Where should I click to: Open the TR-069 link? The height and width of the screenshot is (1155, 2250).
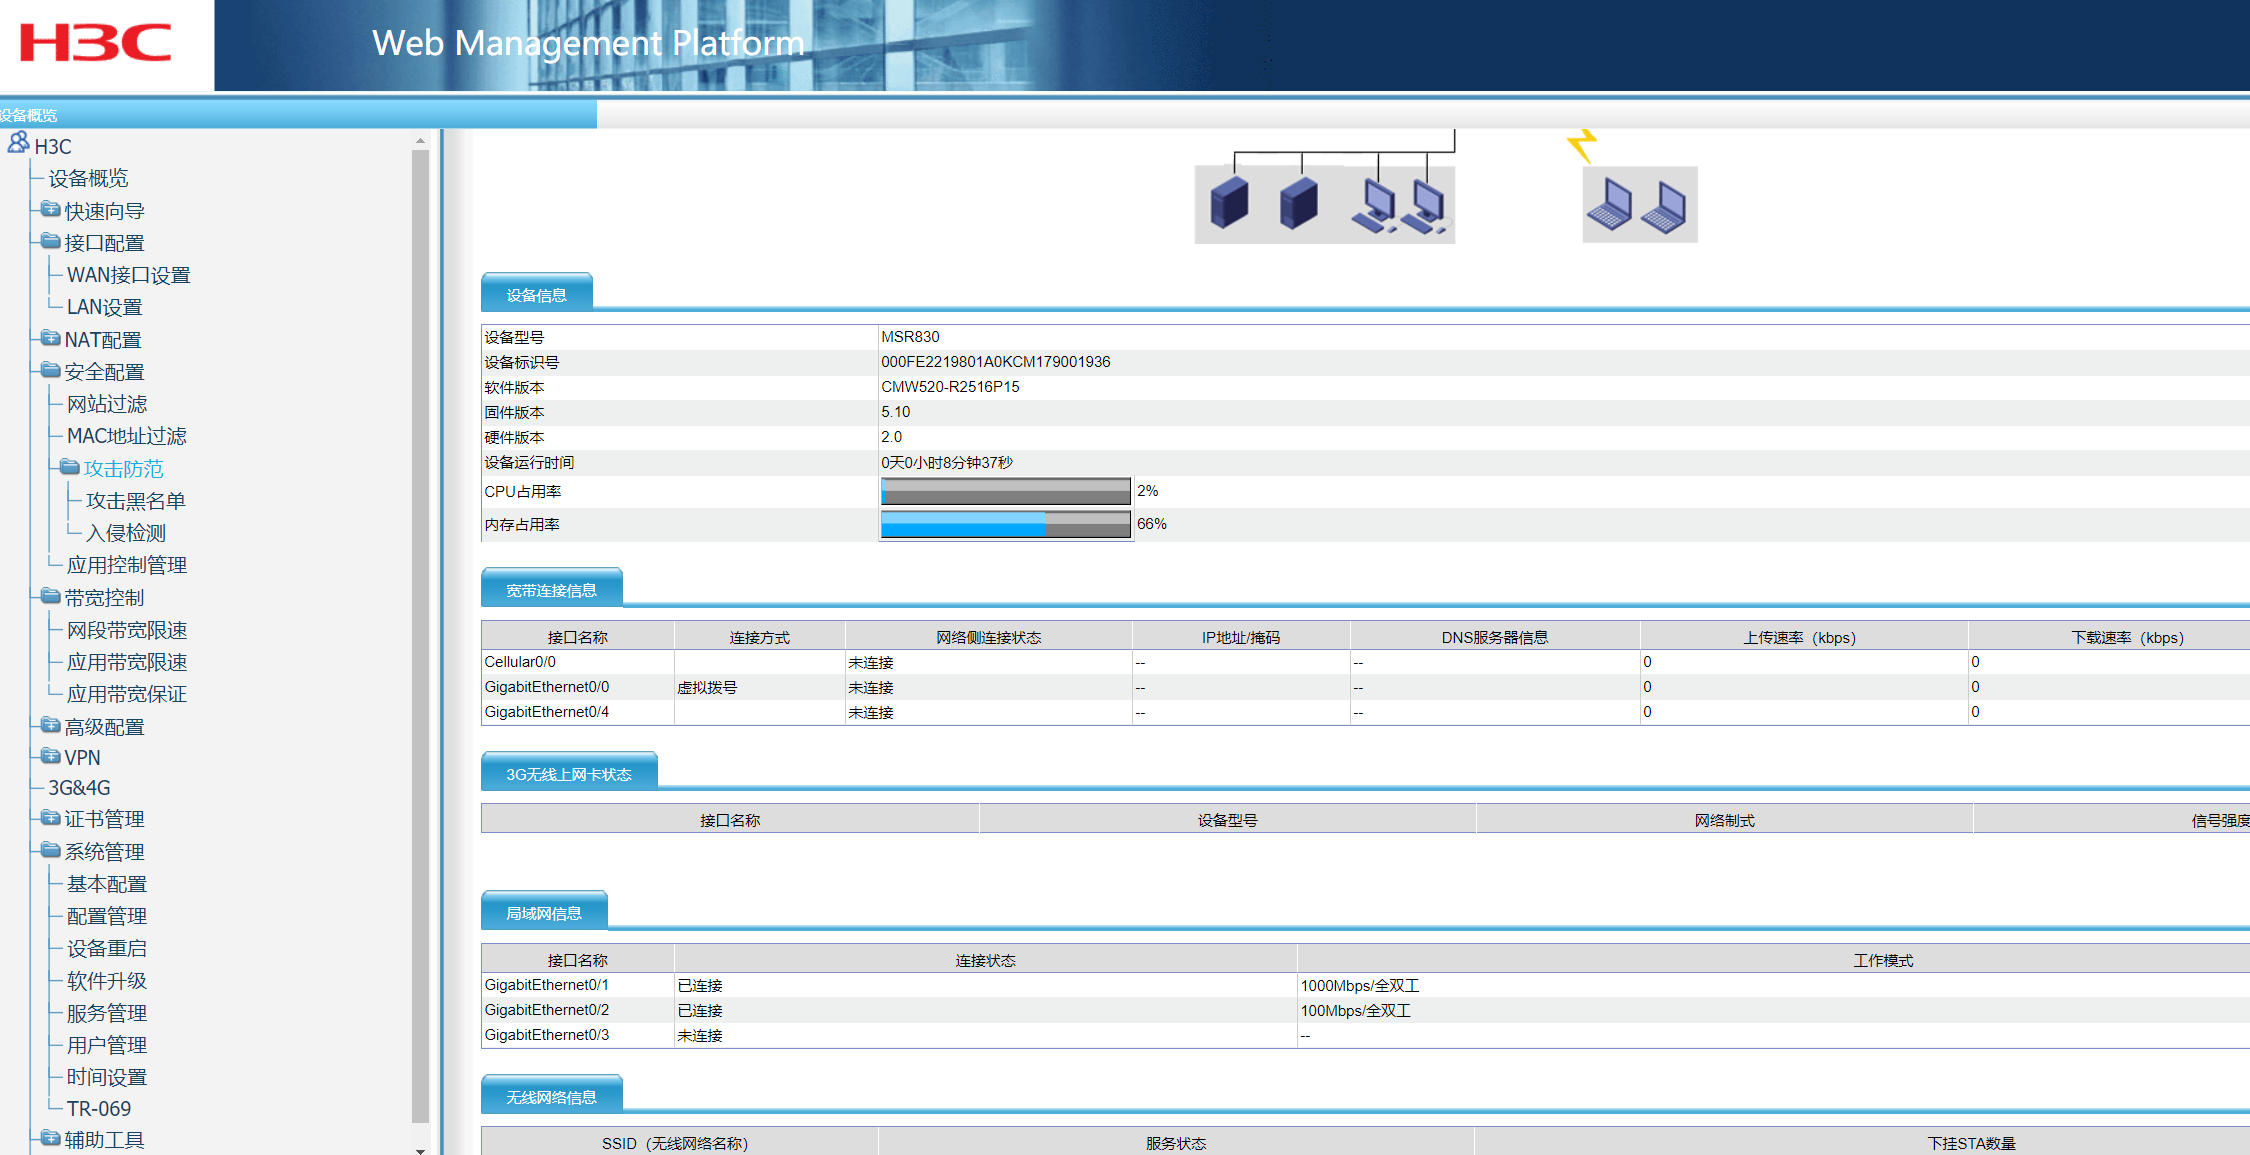point(98,1108)
